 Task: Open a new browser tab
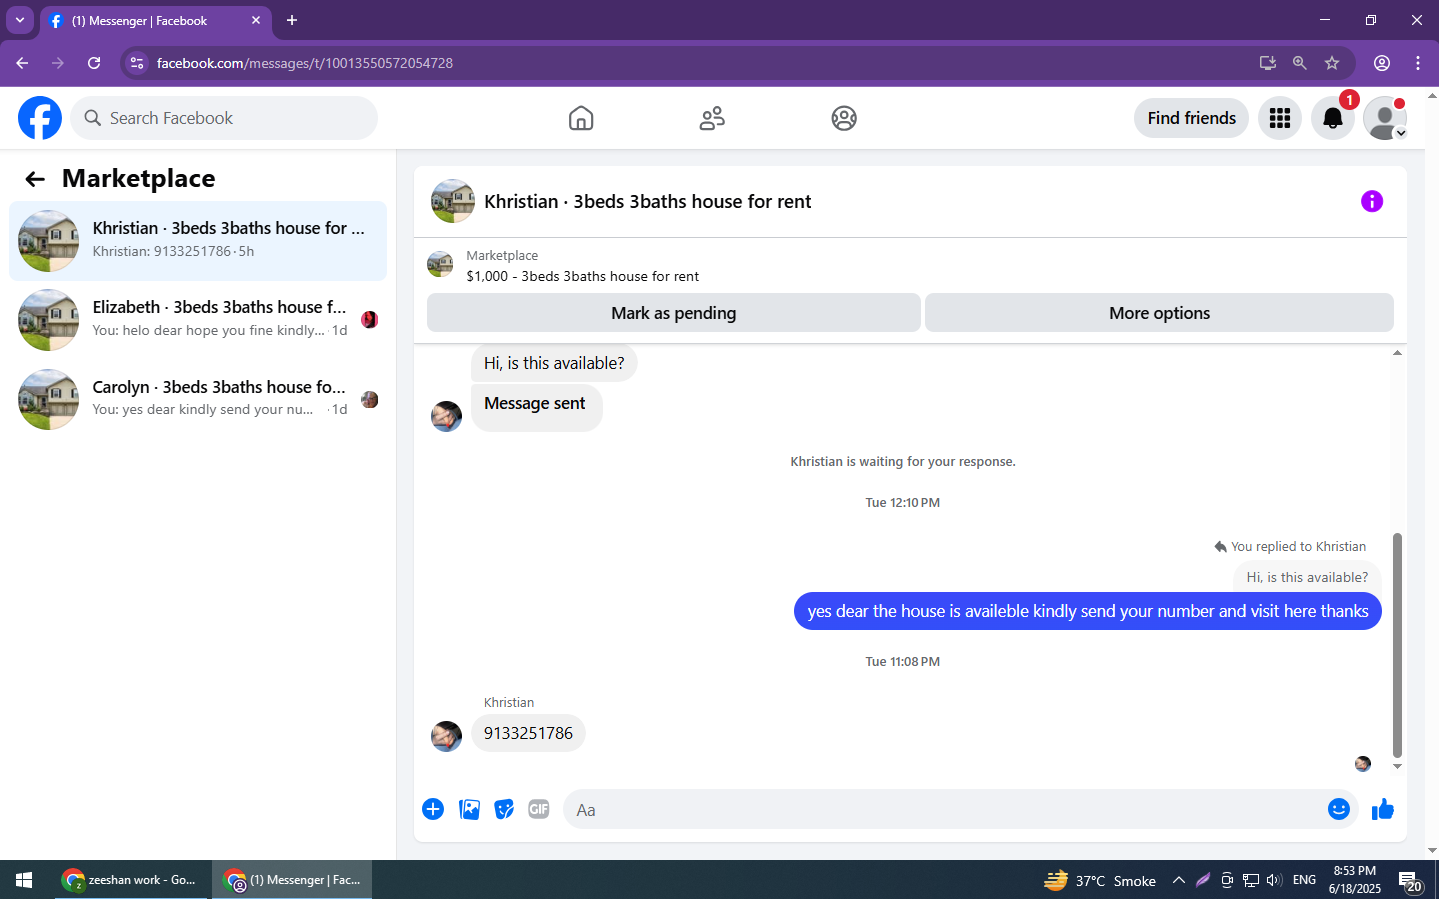(x=292, y=20)
